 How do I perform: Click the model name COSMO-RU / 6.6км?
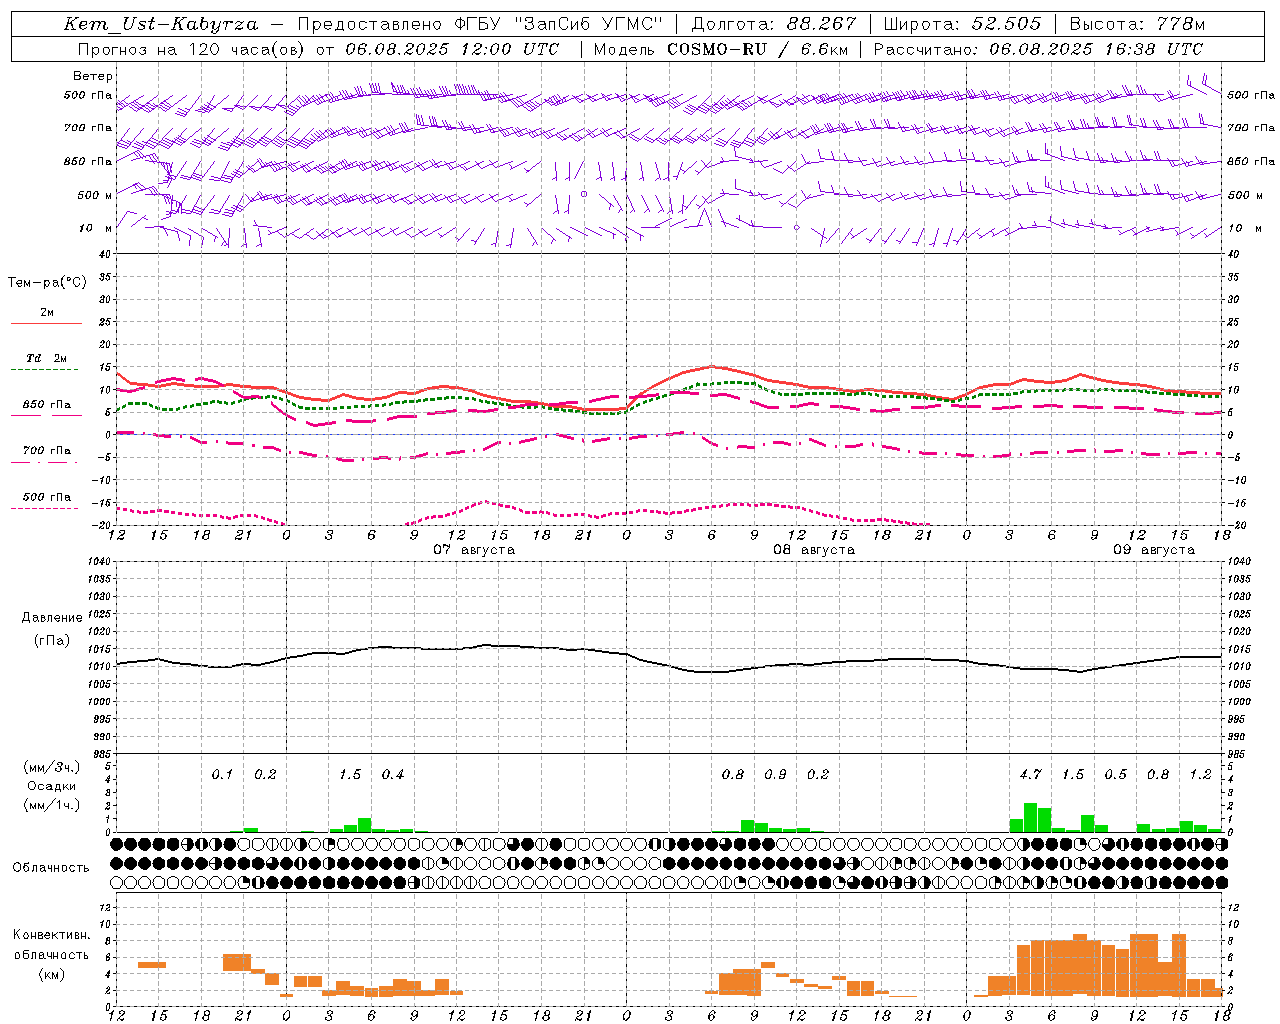[x=758, y=49]
